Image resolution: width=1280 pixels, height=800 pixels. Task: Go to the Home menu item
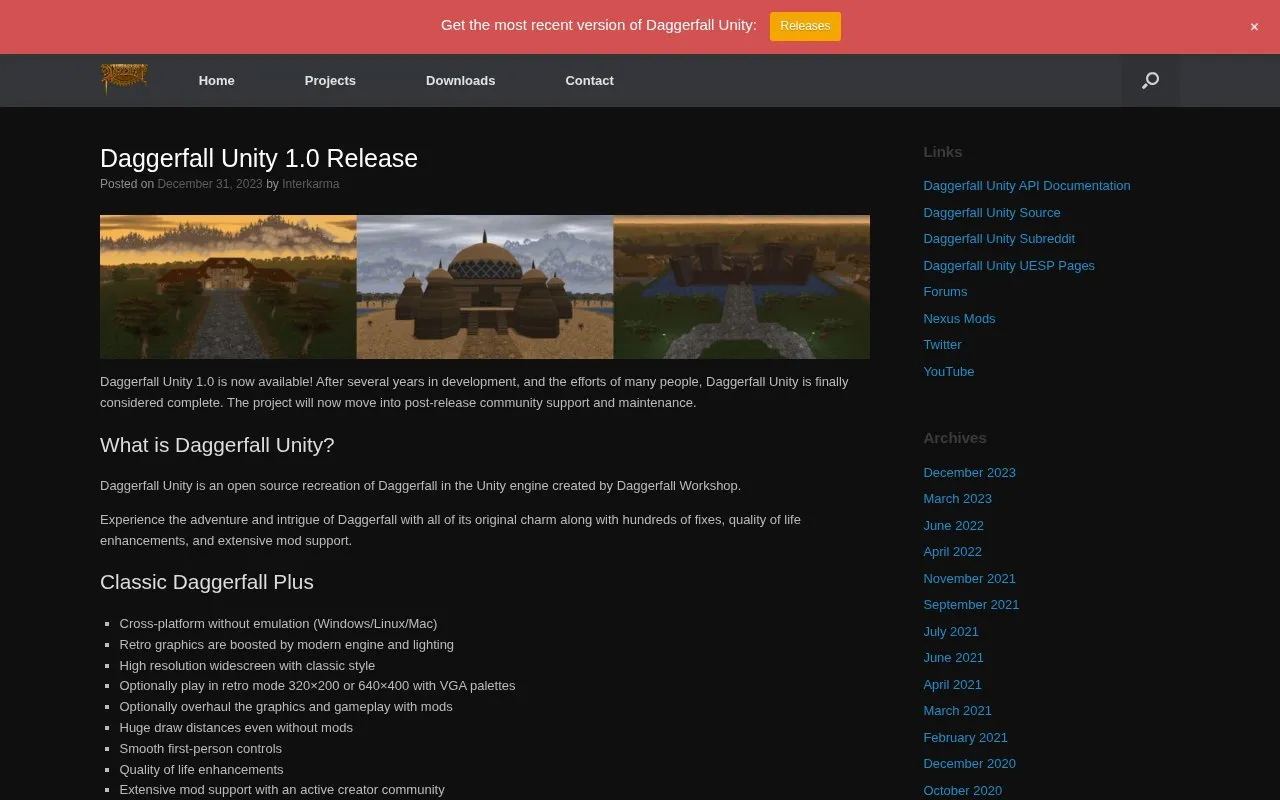pyautogui.click(x=217, y=80)
